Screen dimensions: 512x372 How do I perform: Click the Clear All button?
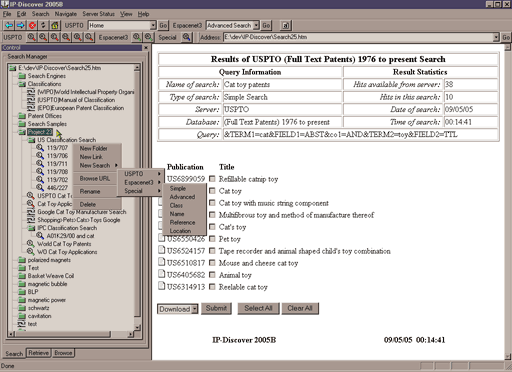pyautogui.click(x=300, y=308)
